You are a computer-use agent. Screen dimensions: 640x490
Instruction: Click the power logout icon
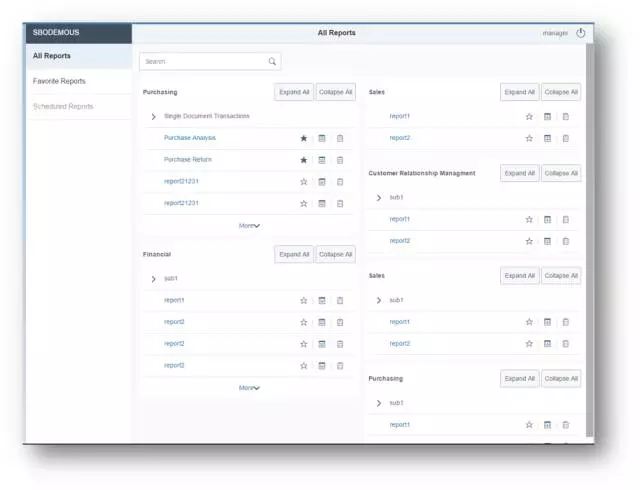(x=581, y=33)
